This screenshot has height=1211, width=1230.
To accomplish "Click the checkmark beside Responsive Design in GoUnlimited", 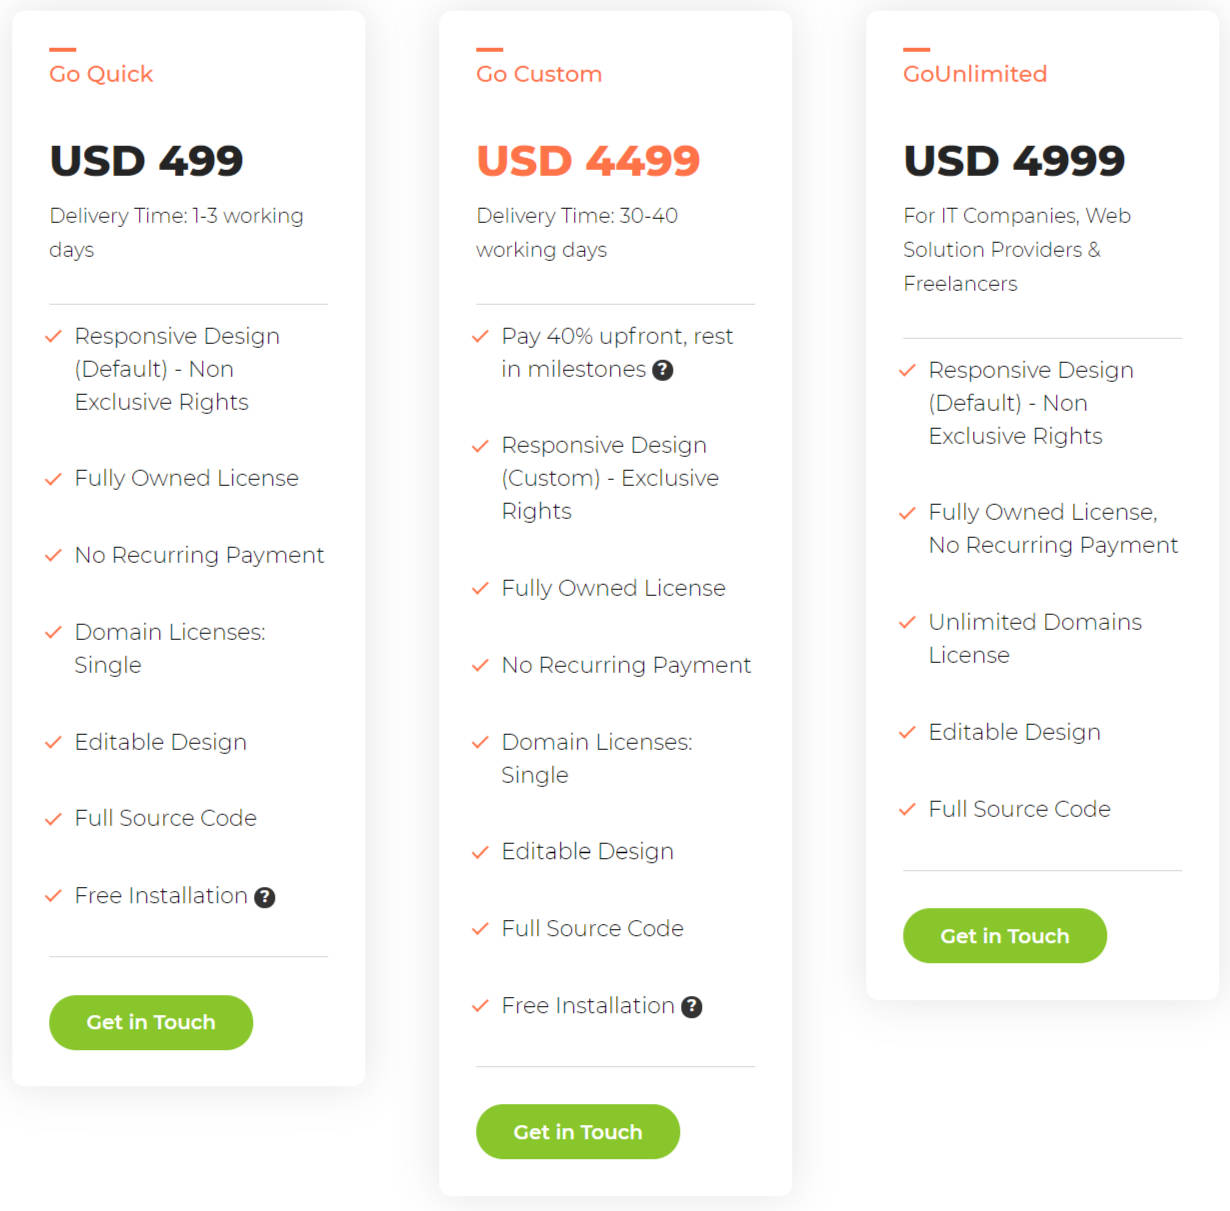I will [x=908, y=370].
